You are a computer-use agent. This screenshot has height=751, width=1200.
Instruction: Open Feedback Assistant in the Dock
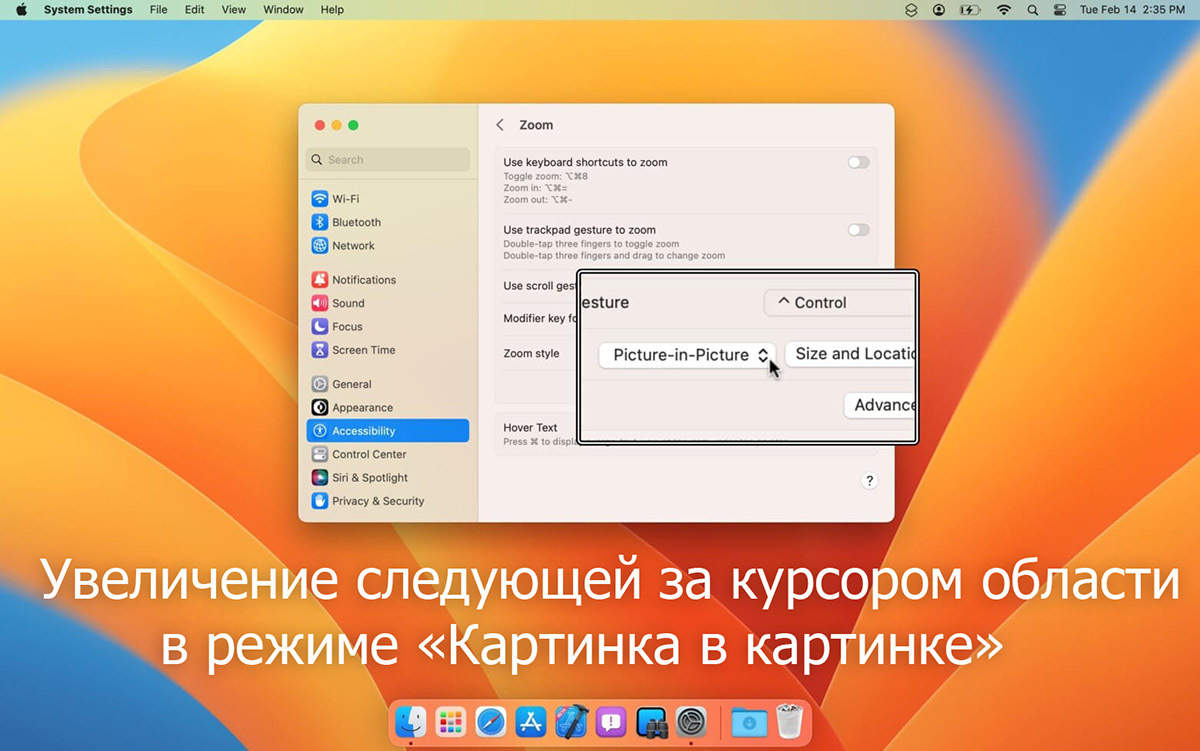(611, 720)
